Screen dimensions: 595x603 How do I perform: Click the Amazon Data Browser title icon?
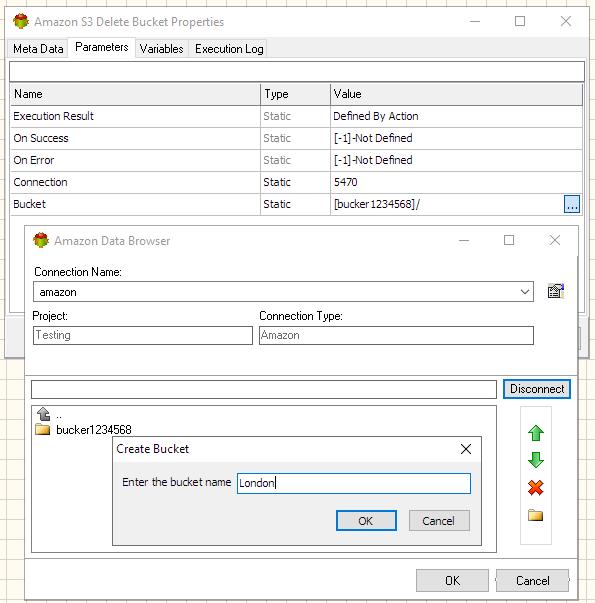pyautogui.click(x=41, y=240)
